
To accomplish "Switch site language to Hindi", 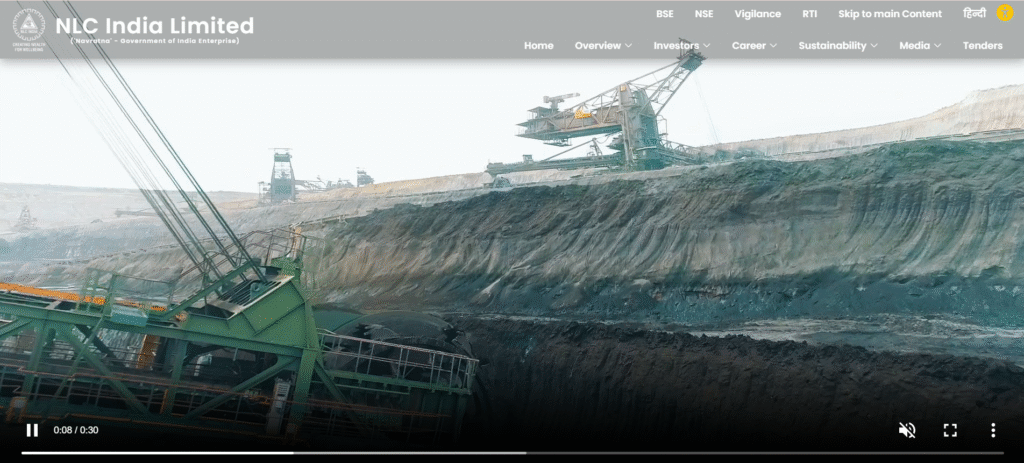I will (974, 14).
